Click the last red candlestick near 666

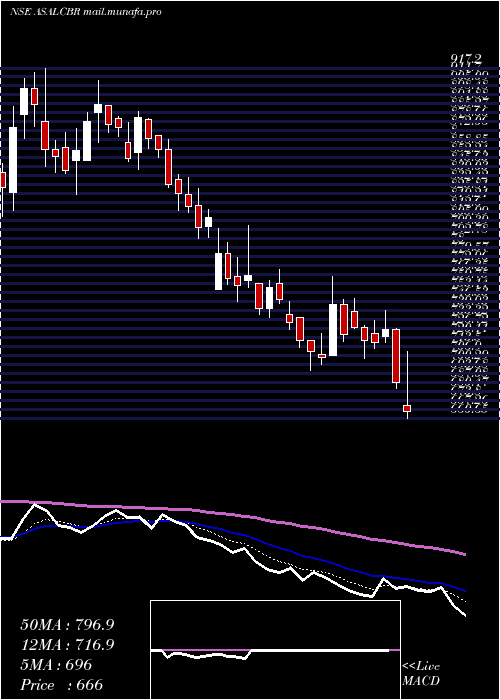coord(407,408)
